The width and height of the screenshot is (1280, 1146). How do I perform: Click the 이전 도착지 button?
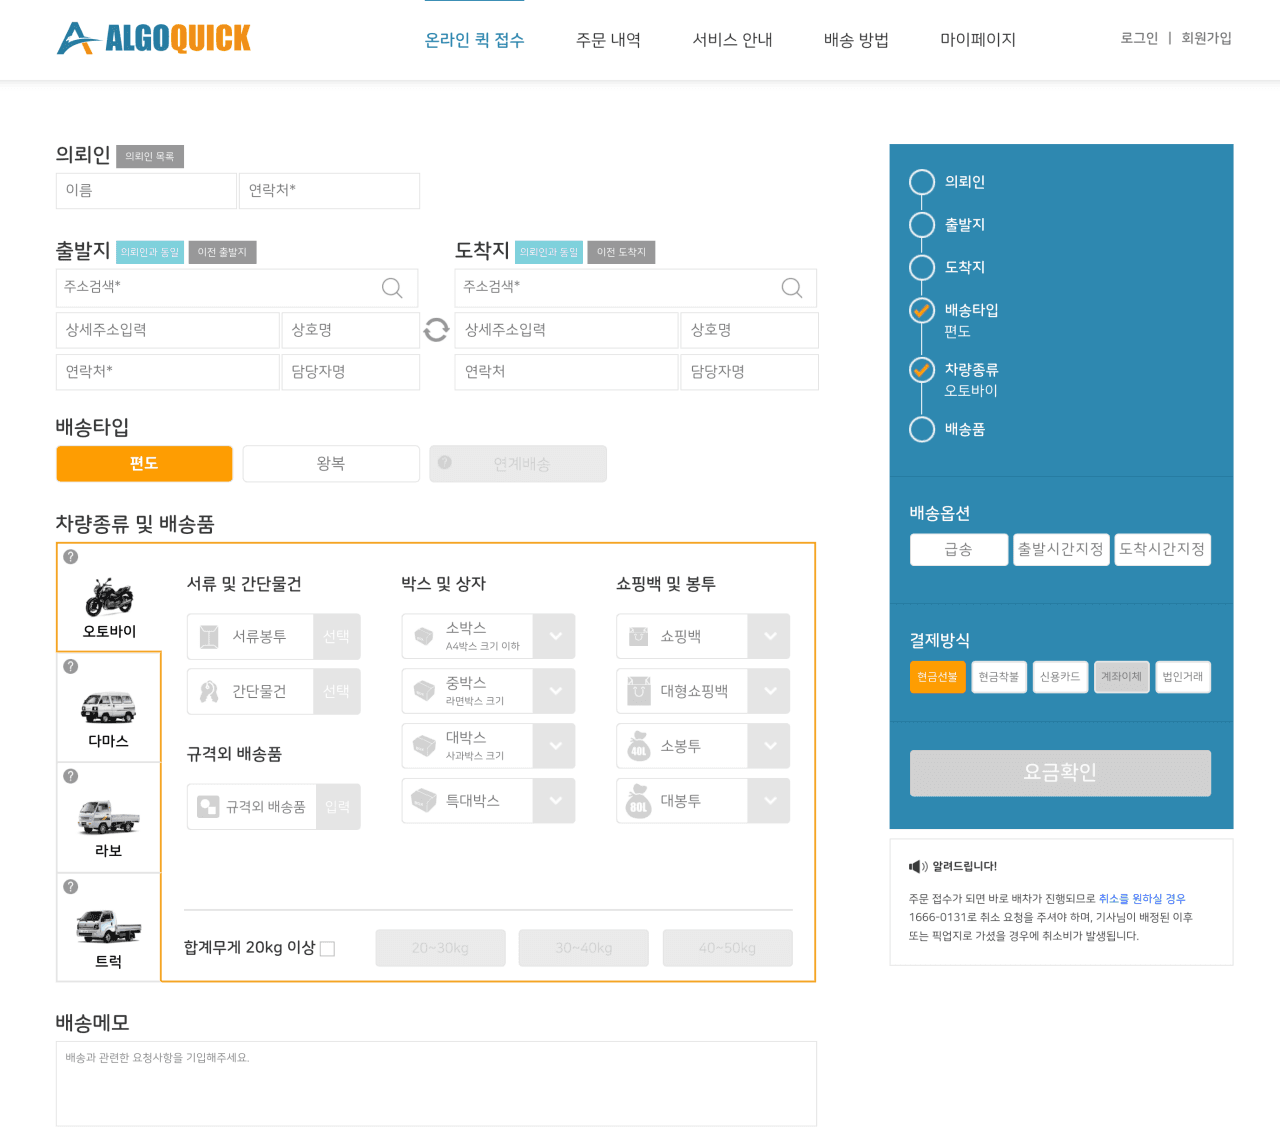621,252
